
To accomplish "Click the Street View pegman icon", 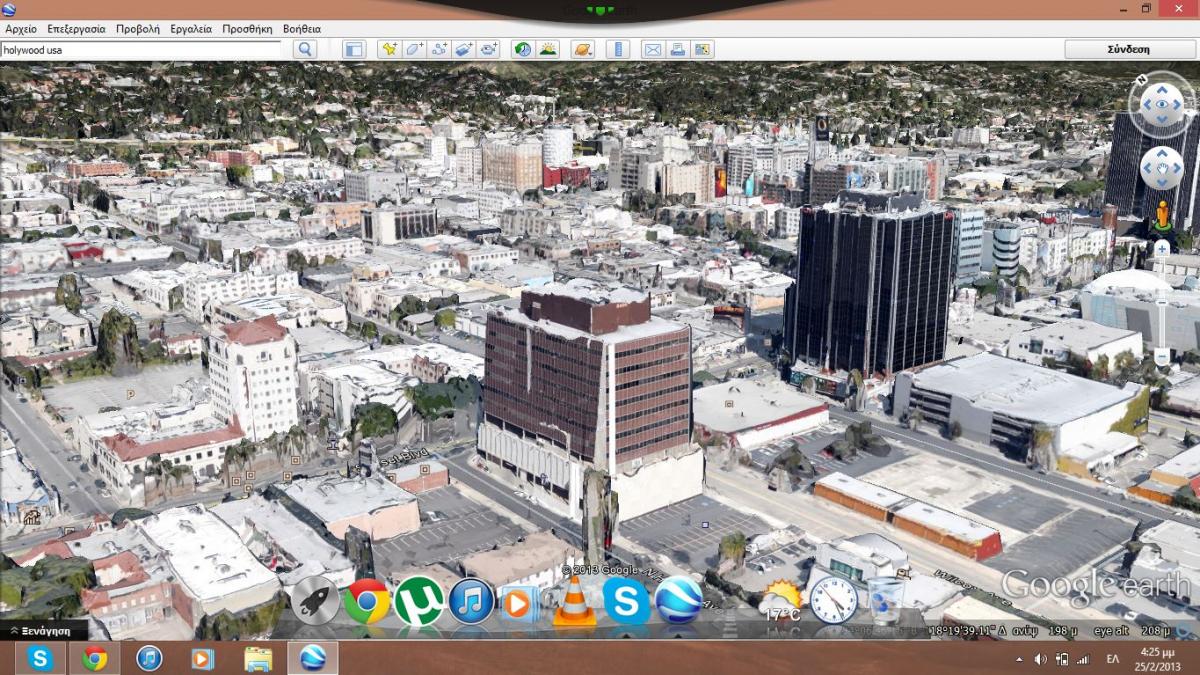I will 1161,217.
